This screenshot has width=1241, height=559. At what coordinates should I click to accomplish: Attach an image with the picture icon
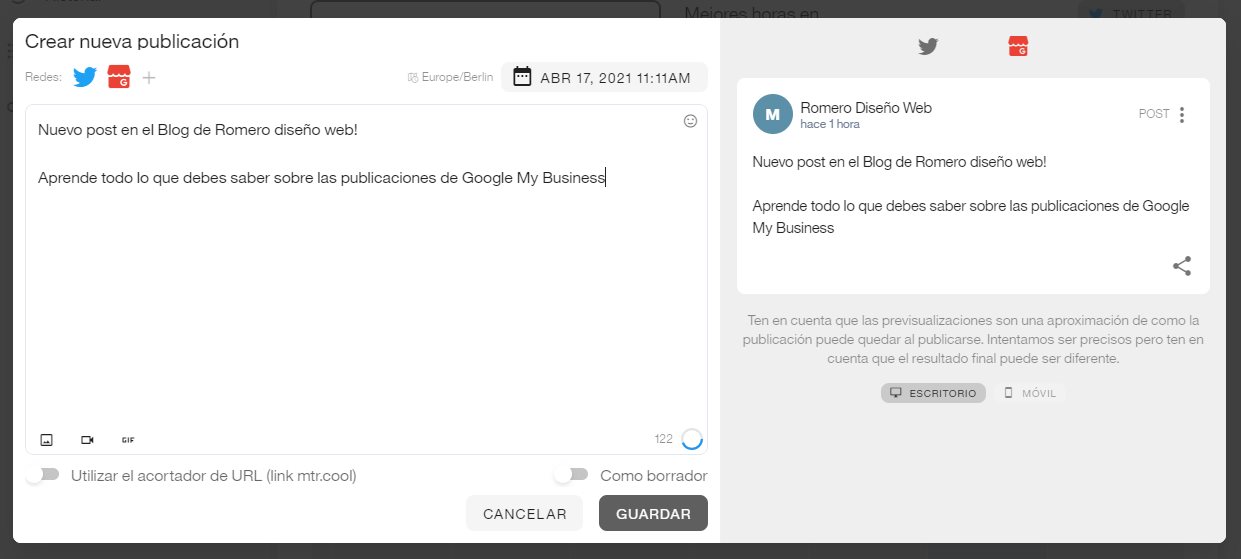tap(46, 440)
